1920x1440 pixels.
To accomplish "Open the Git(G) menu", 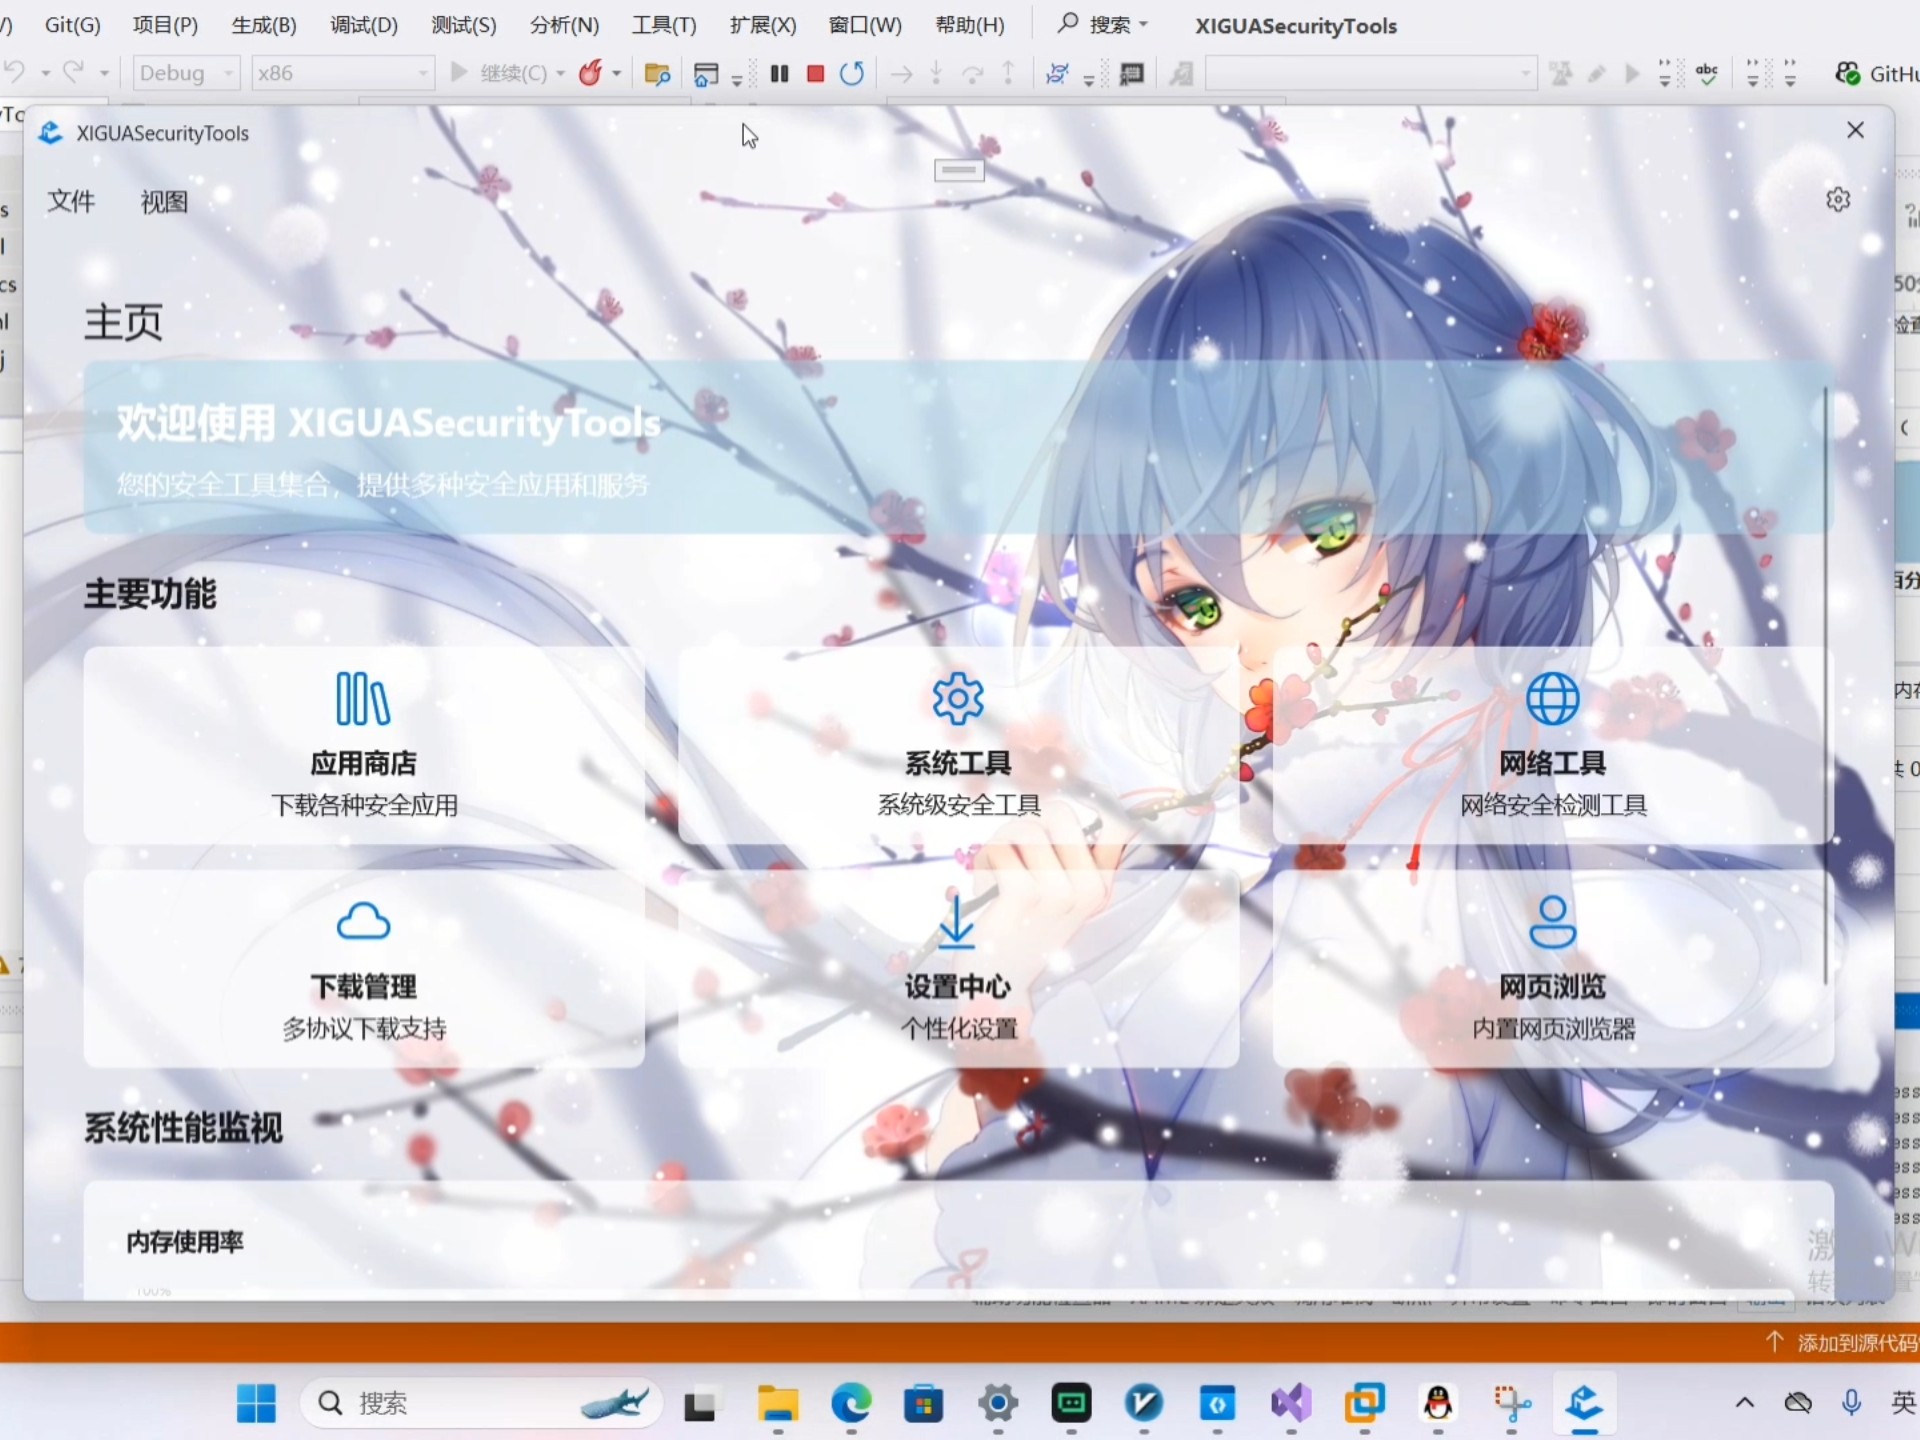I will click(73, 24).
